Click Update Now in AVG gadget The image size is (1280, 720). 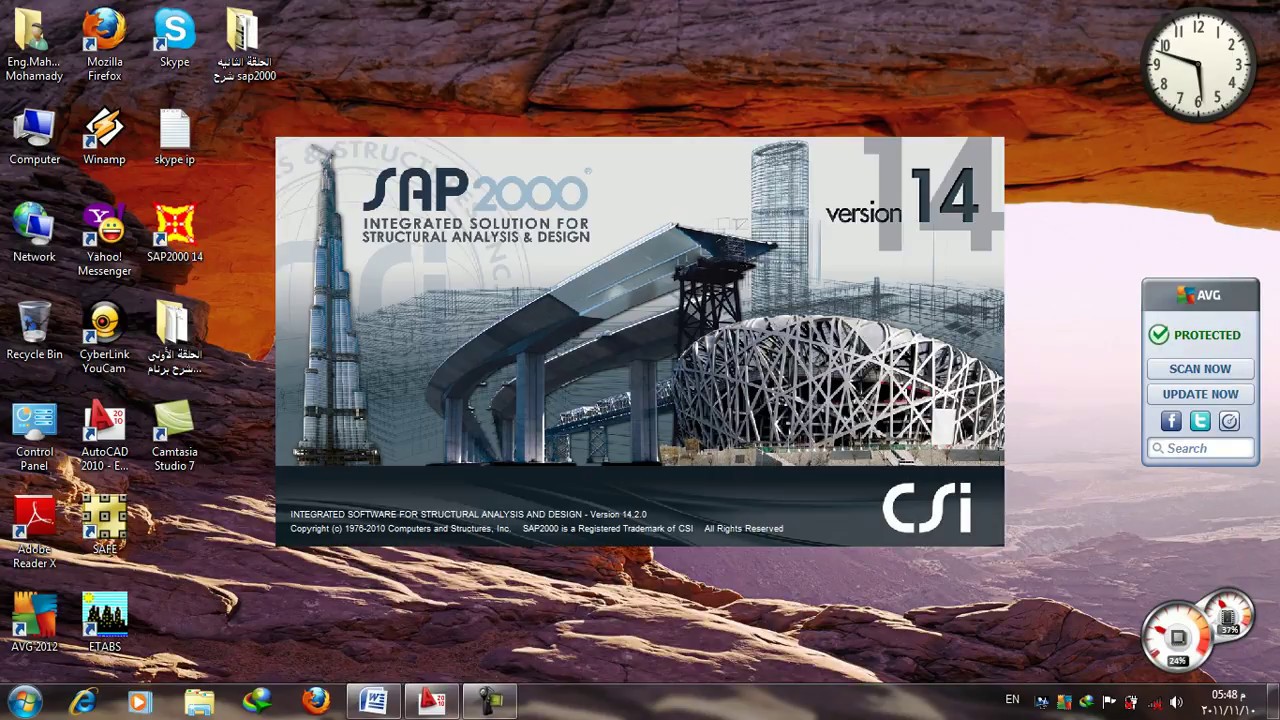click(x=1200, y=394)
